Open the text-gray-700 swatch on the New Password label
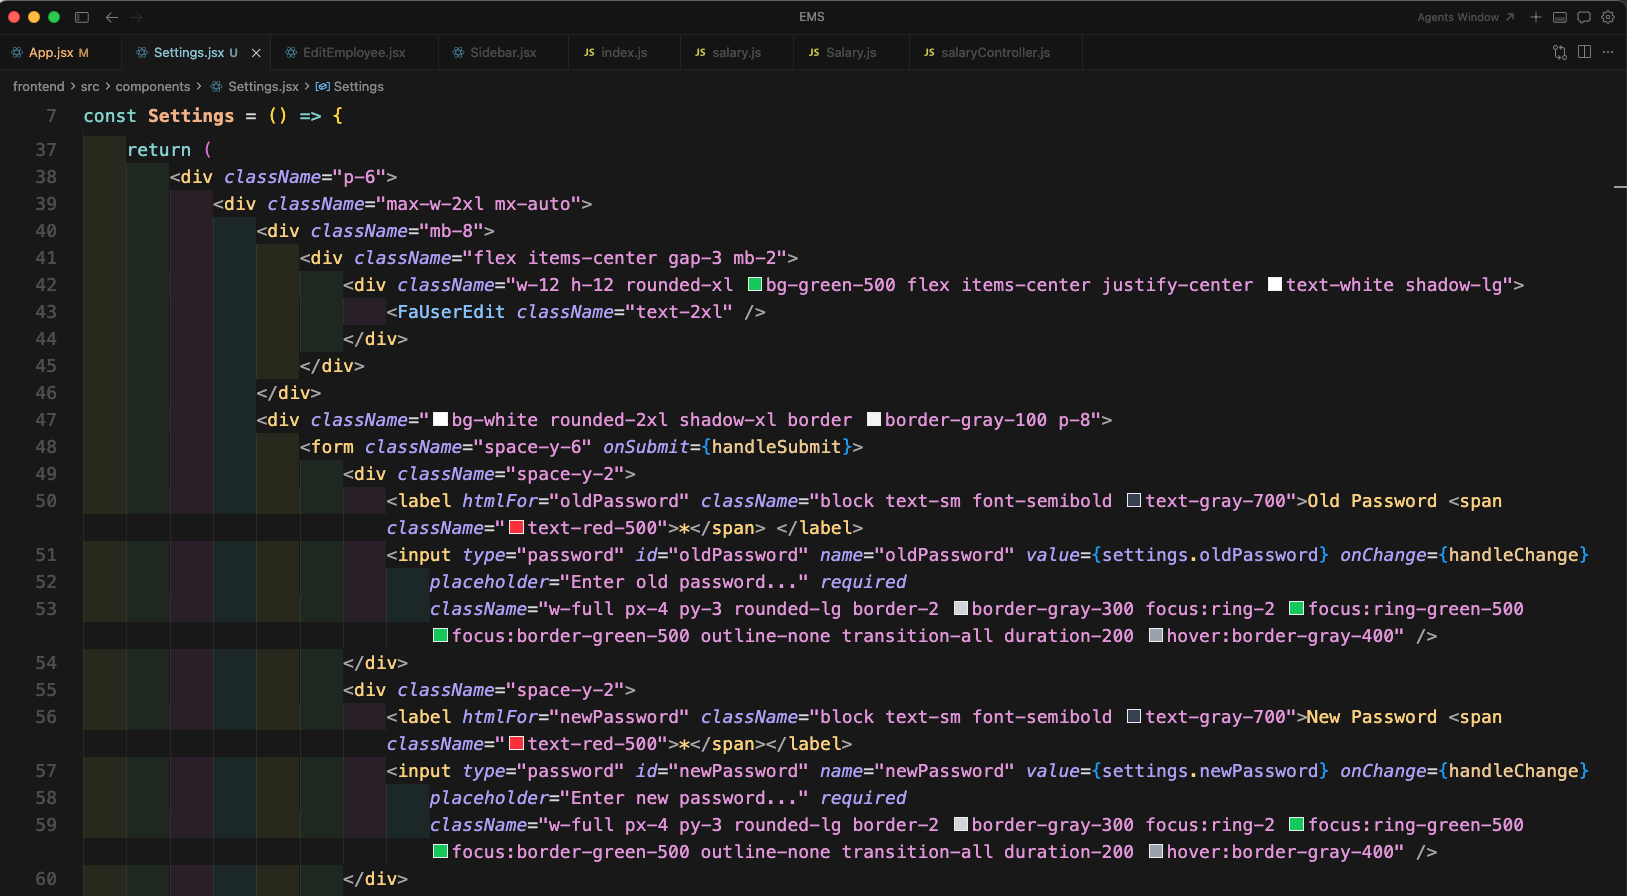The width and height of the screenshot is (1627, 896). [1134, 717]
